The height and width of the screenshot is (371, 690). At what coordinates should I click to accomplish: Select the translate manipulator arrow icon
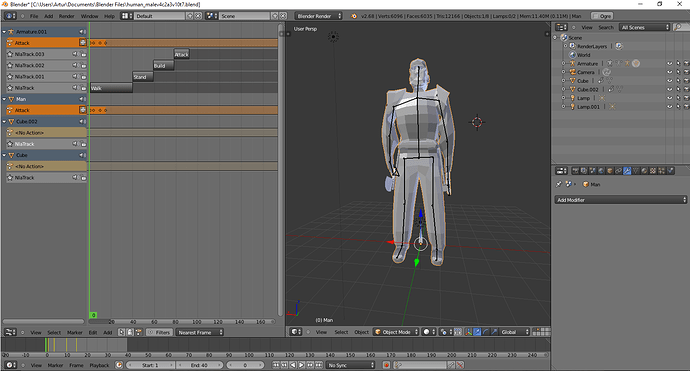pyautogui.click(x=477, y=332)
